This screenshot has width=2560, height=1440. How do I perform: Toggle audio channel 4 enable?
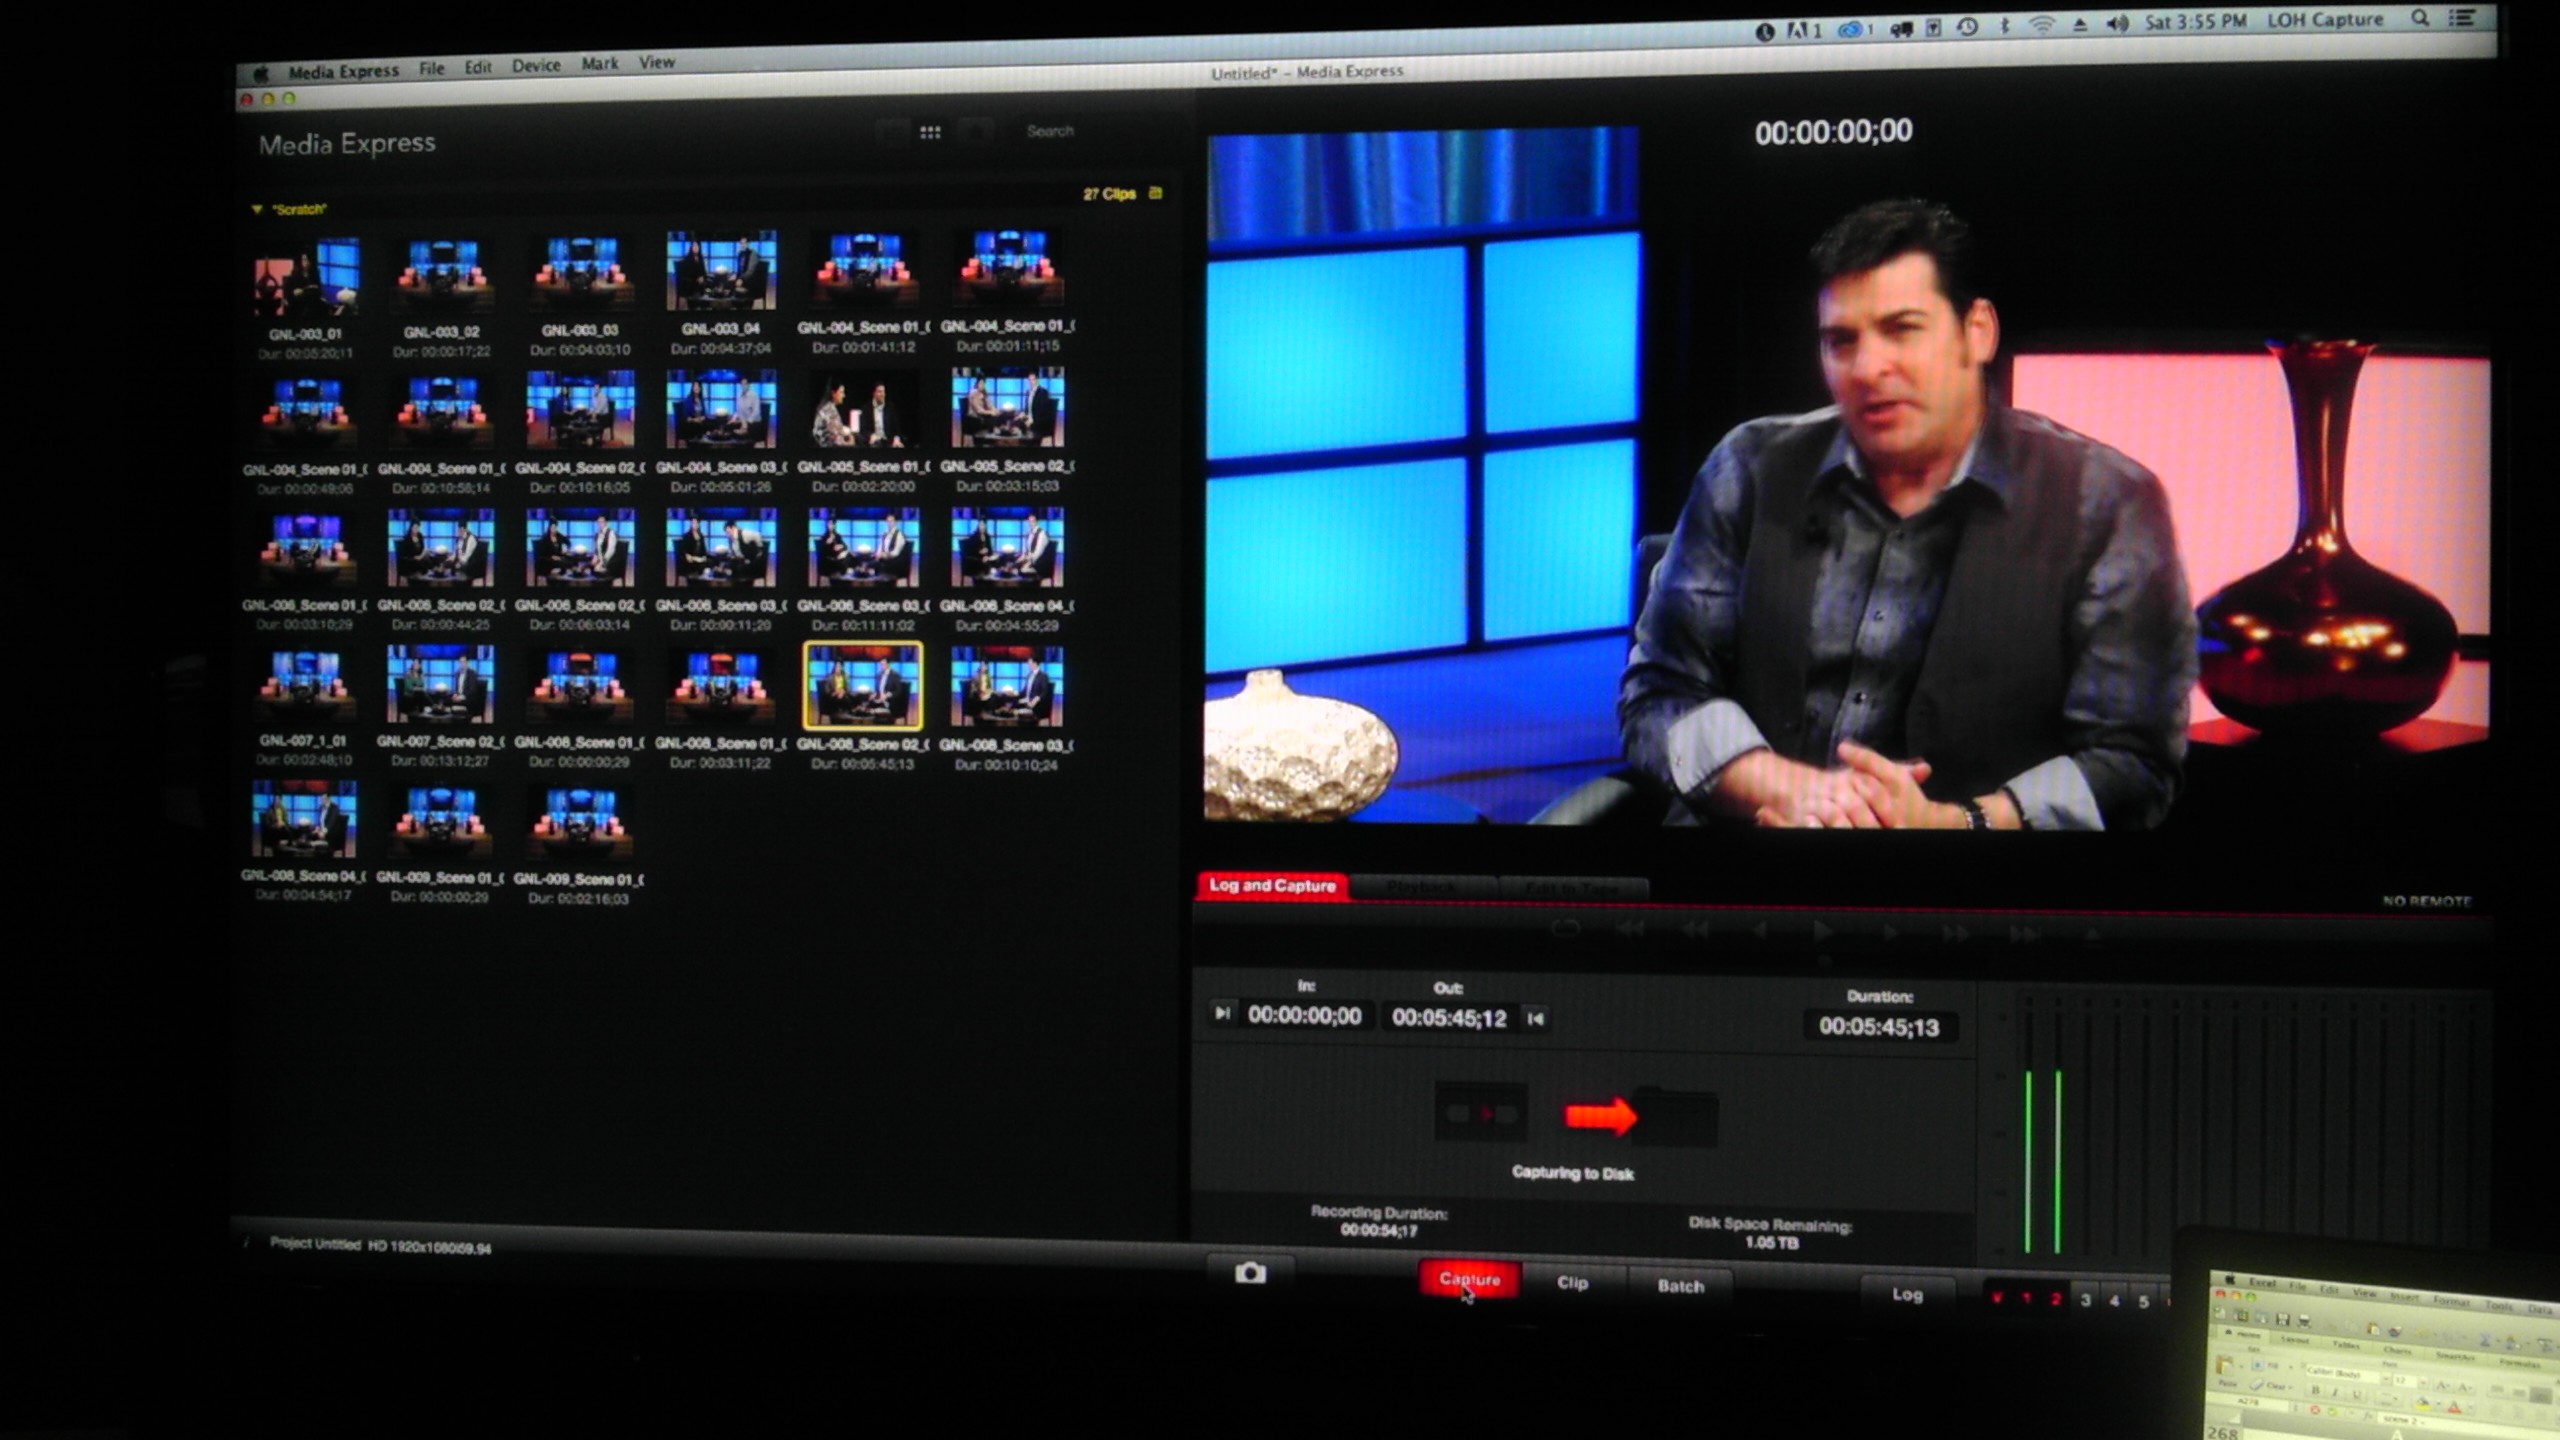point(2114,1301)
